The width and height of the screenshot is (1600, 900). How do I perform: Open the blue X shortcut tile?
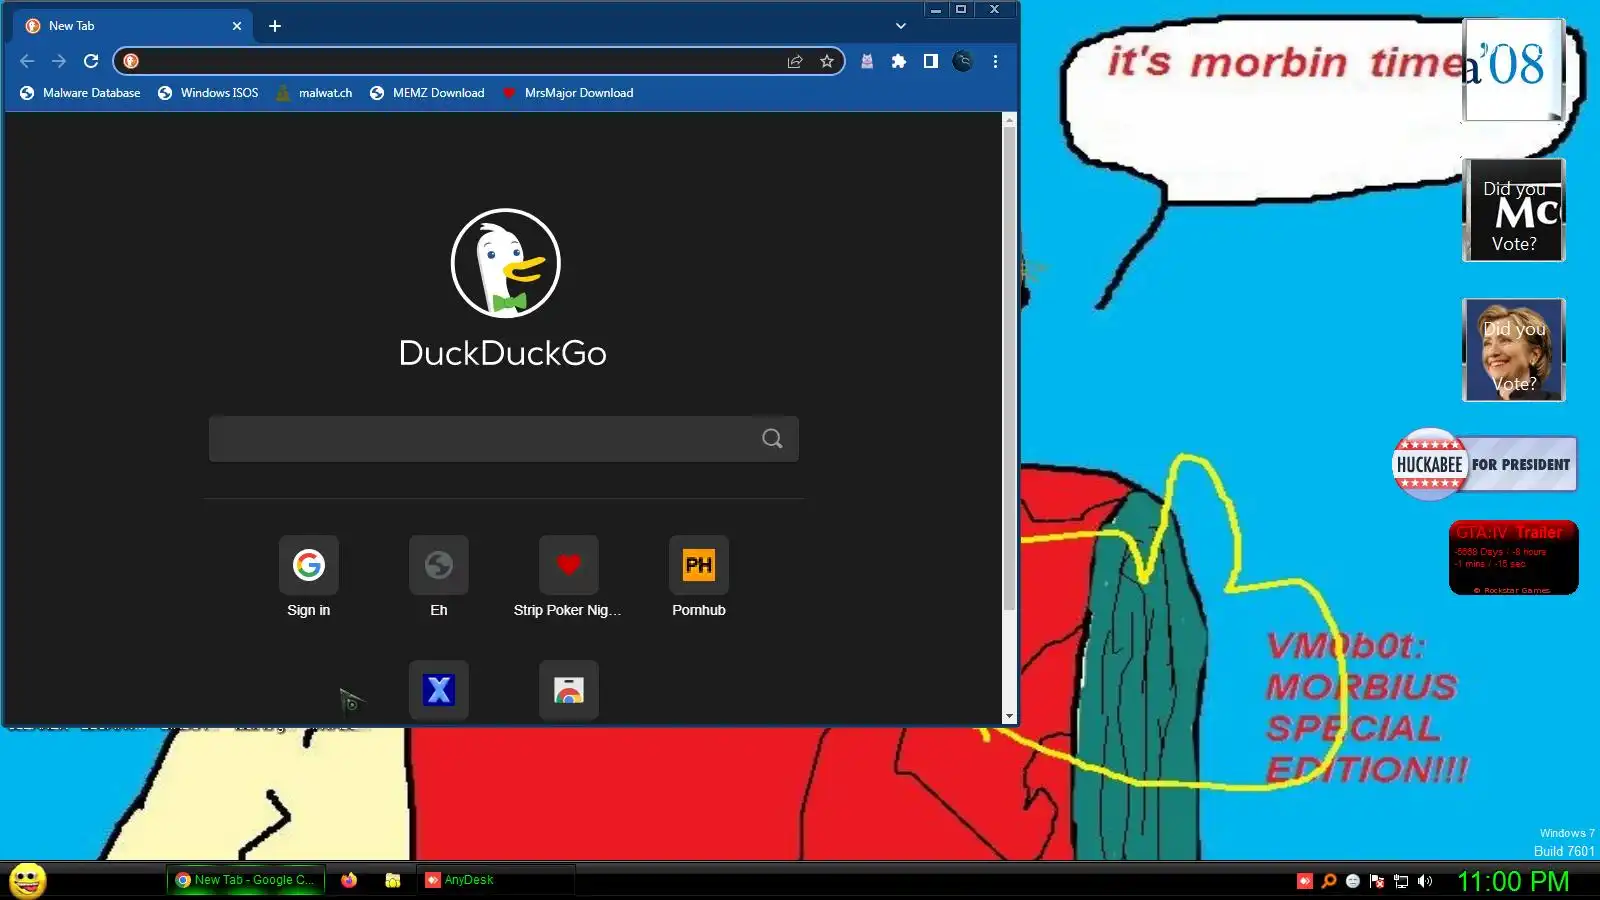(439, 690)
